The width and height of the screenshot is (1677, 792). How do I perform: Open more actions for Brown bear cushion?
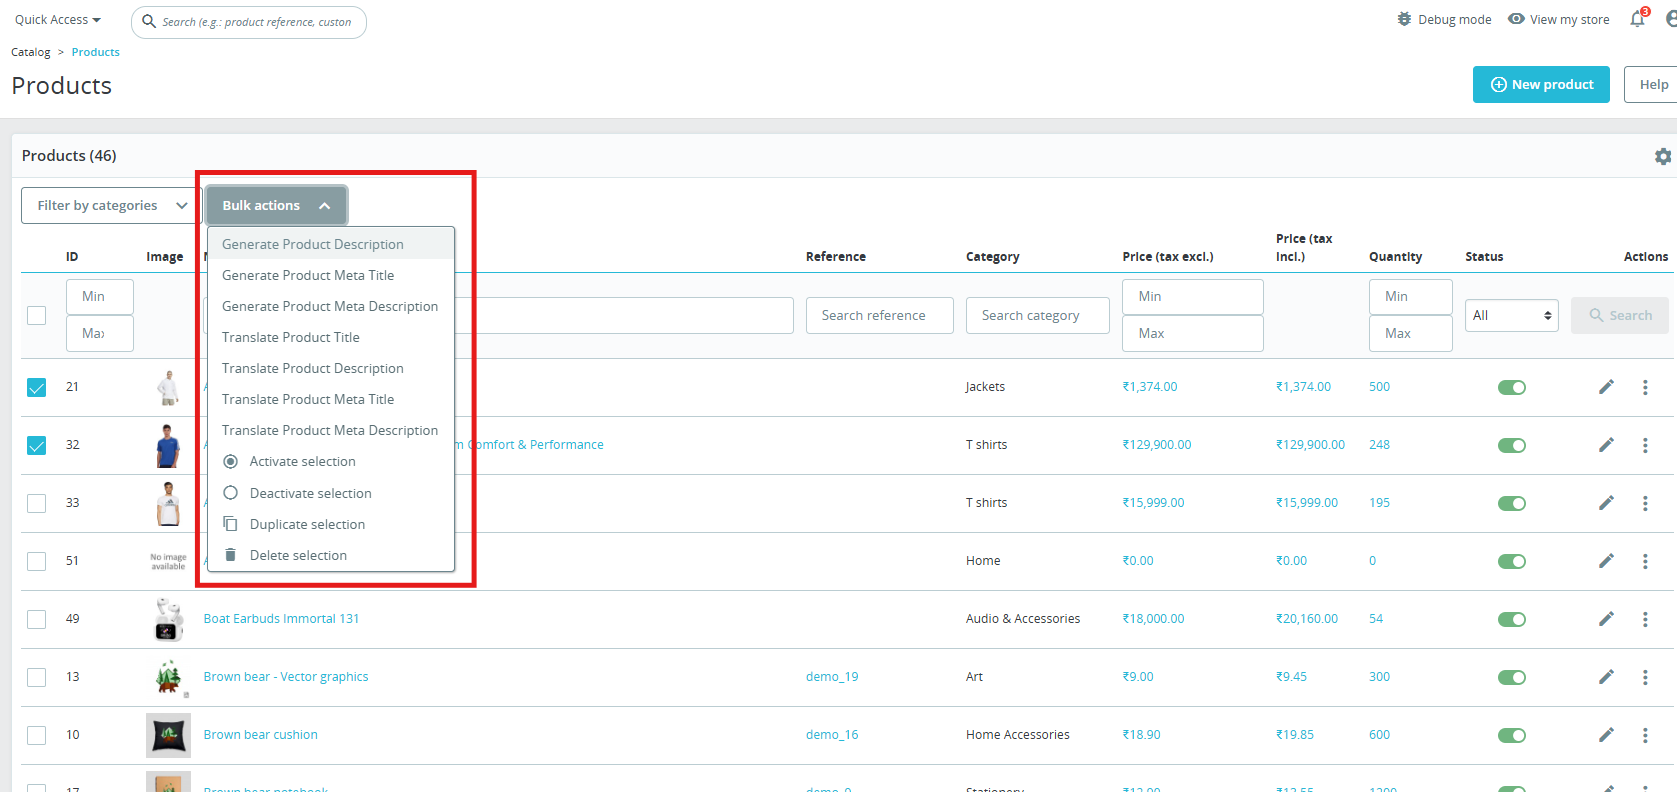(x=1645, y=735)
